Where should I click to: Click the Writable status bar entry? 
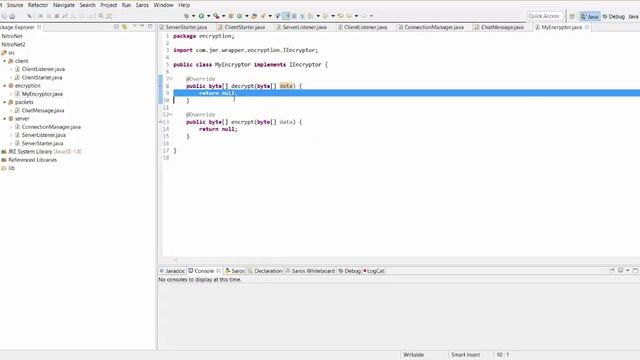pos(413,355)
